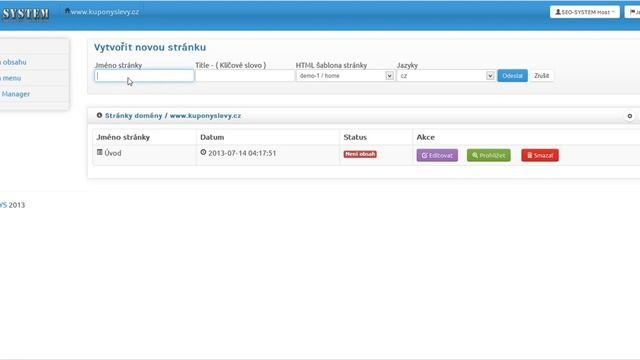Viewport: 640px width, 360px height.
Task: Select the Úvod page row name
Action: [x=113, y=153]
